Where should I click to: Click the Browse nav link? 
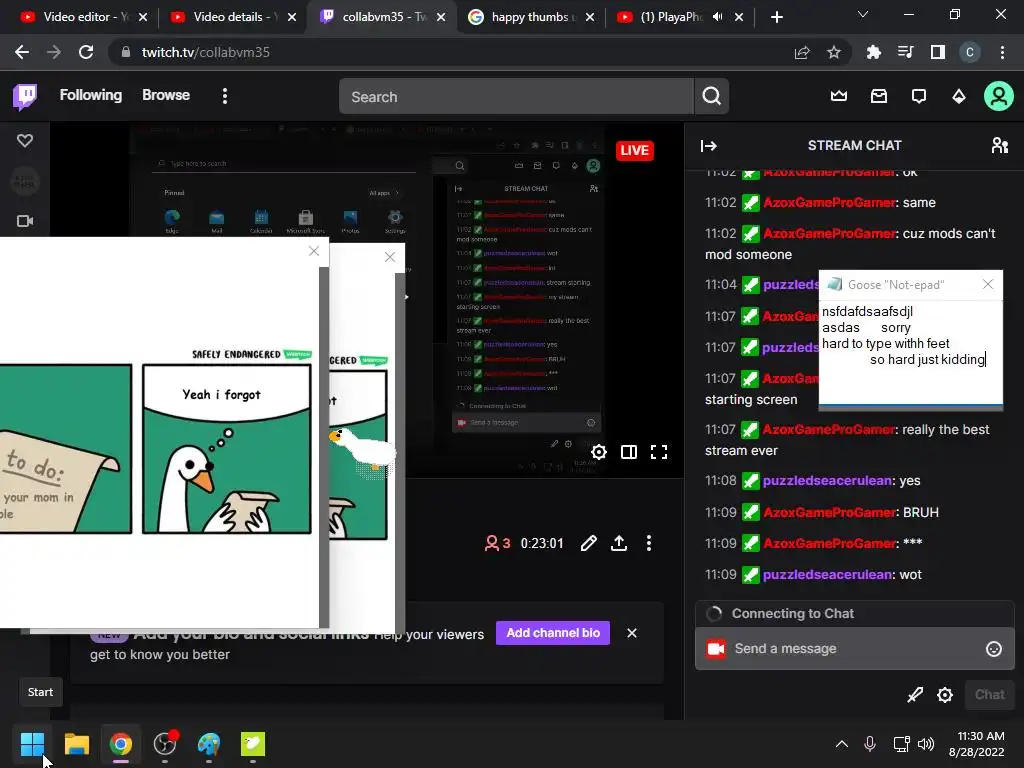(x=166, y=95)
